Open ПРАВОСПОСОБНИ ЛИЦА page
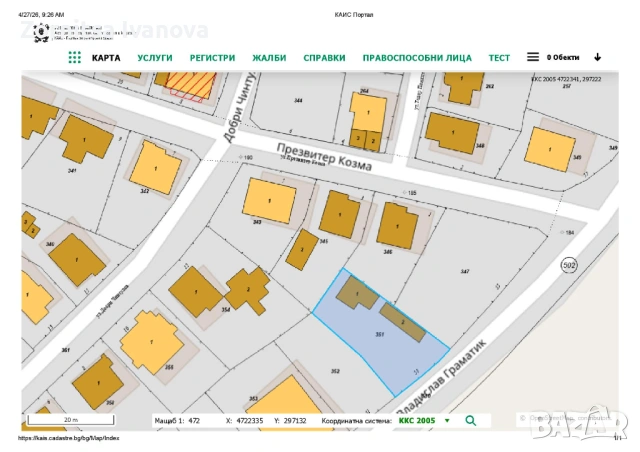The image size is (640, 452). pyautogui.click(x=417, y=58)
